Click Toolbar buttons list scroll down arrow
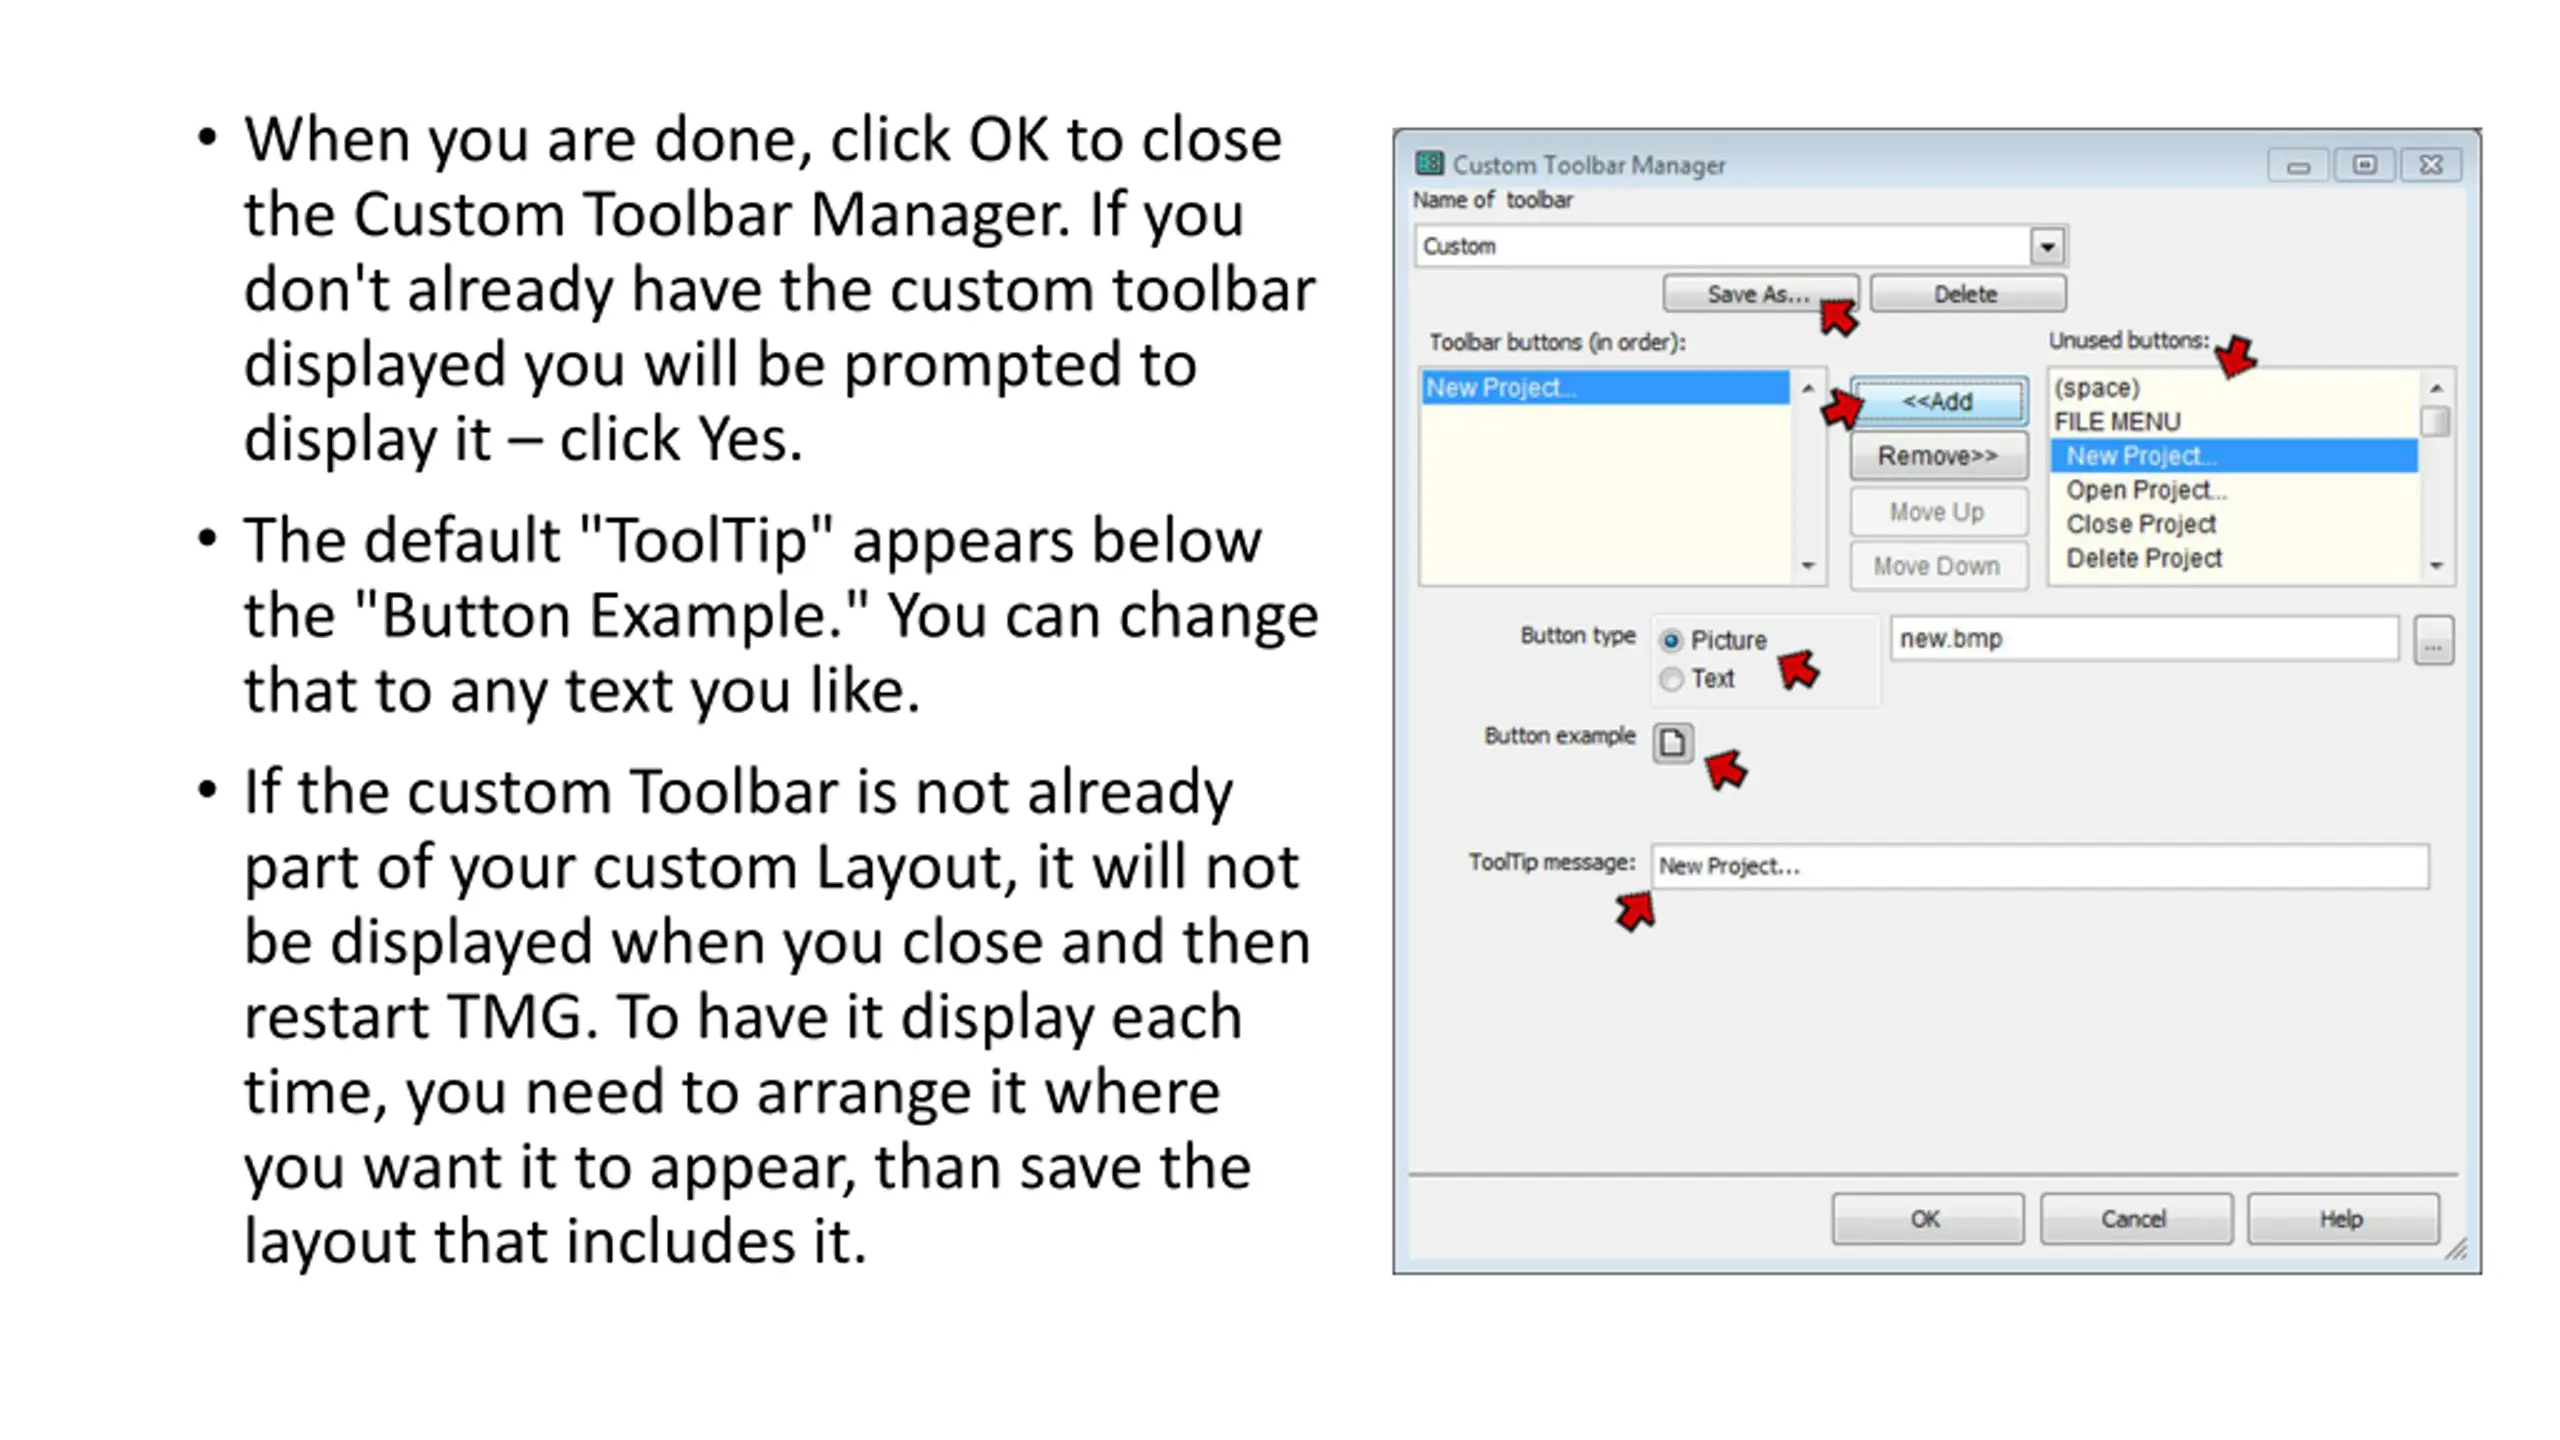This screenshot has width=2560, height=1440. click(1808, 566)
